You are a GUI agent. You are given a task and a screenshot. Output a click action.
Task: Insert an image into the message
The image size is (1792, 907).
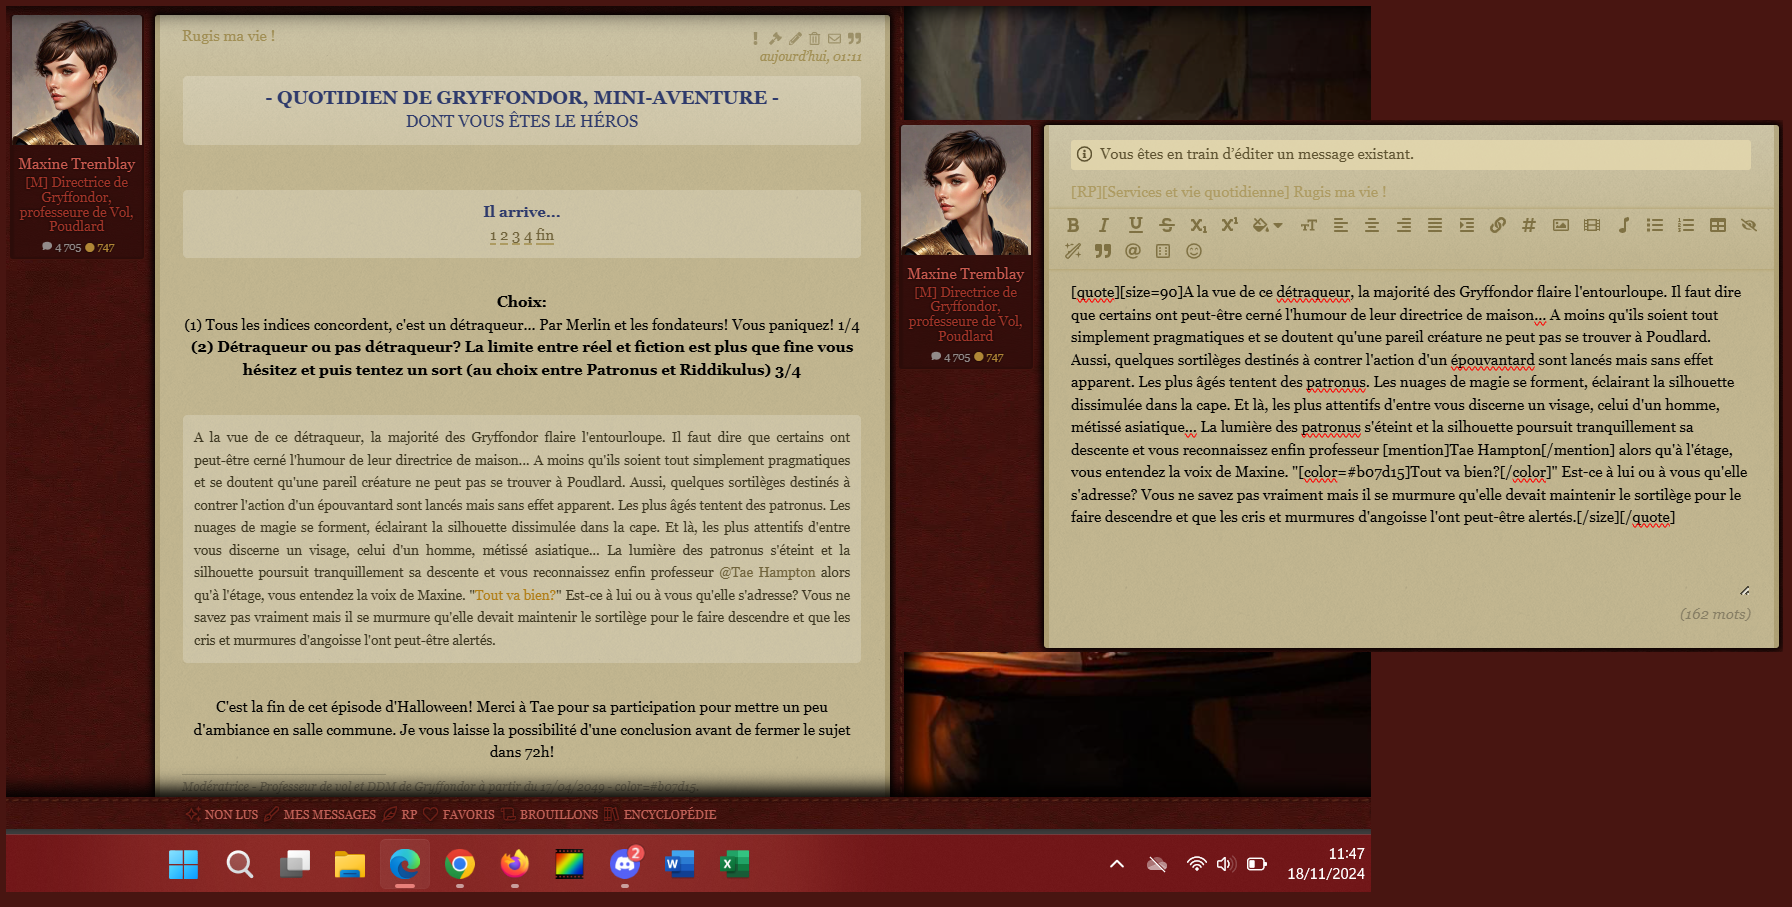click(x=1561, y=225)
